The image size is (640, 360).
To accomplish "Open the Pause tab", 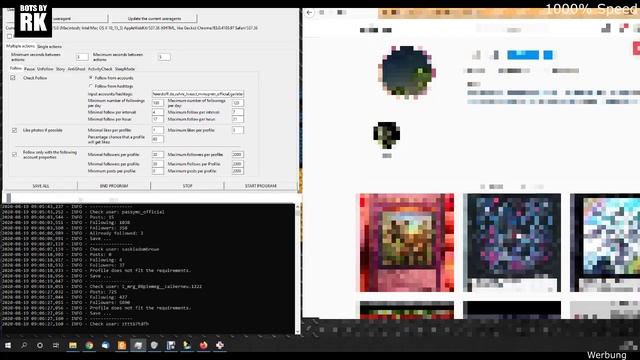I will 29,69.
